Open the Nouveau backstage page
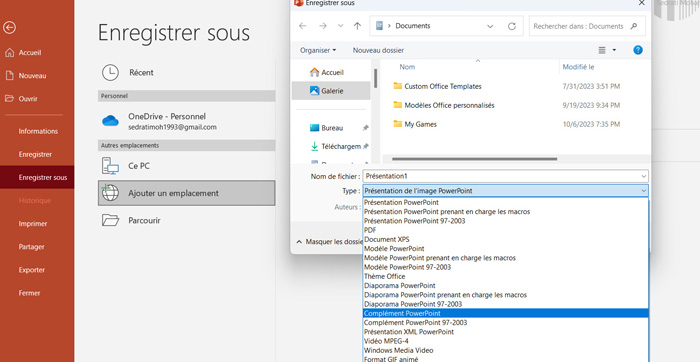The height and width of the screenshot is (362, 700). [x=32, y=76]
